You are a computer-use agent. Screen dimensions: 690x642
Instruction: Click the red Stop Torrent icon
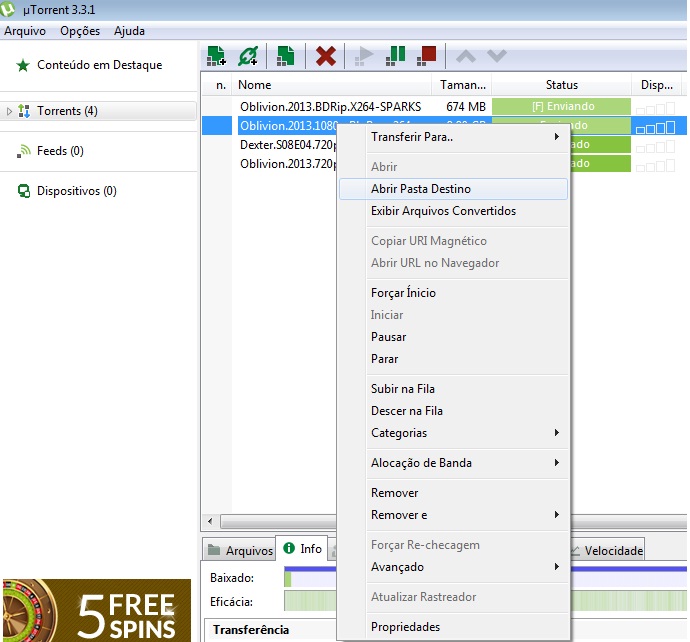click(426, 56)
